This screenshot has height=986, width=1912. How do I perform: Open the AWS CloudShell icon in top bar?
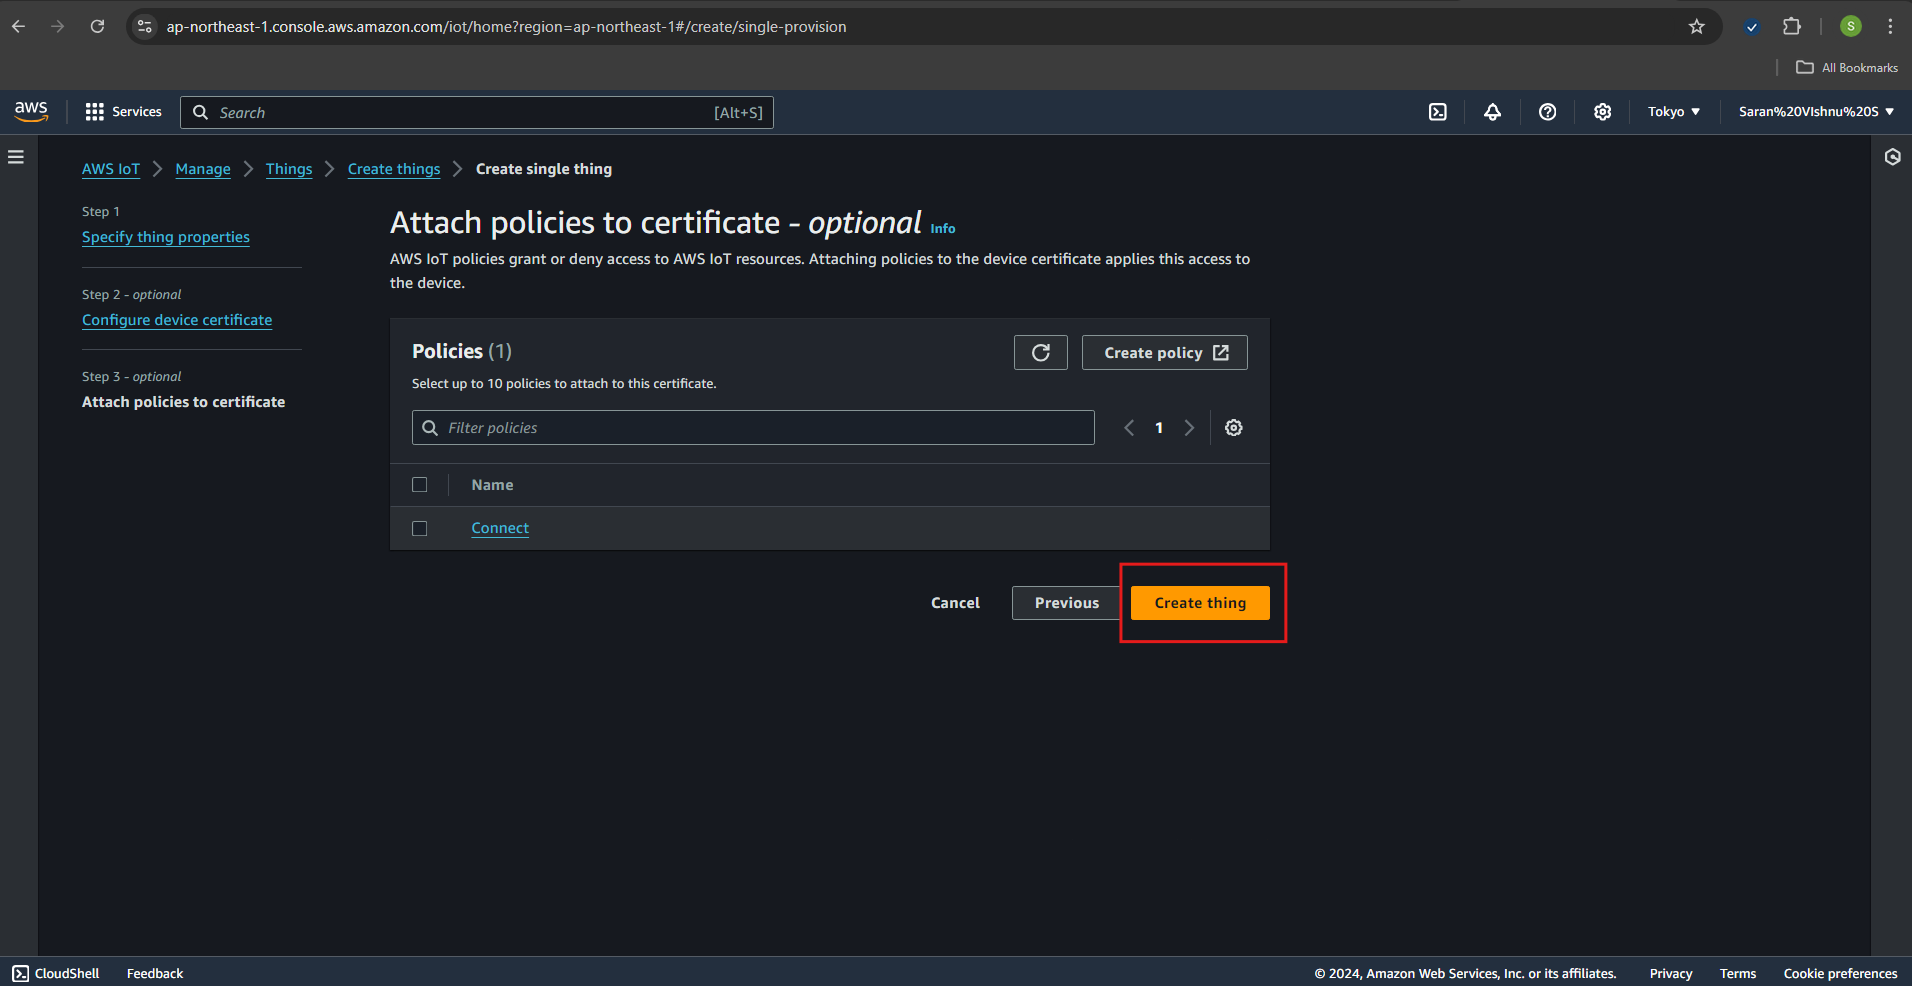pyautogui.click(x=1437, y=112)
